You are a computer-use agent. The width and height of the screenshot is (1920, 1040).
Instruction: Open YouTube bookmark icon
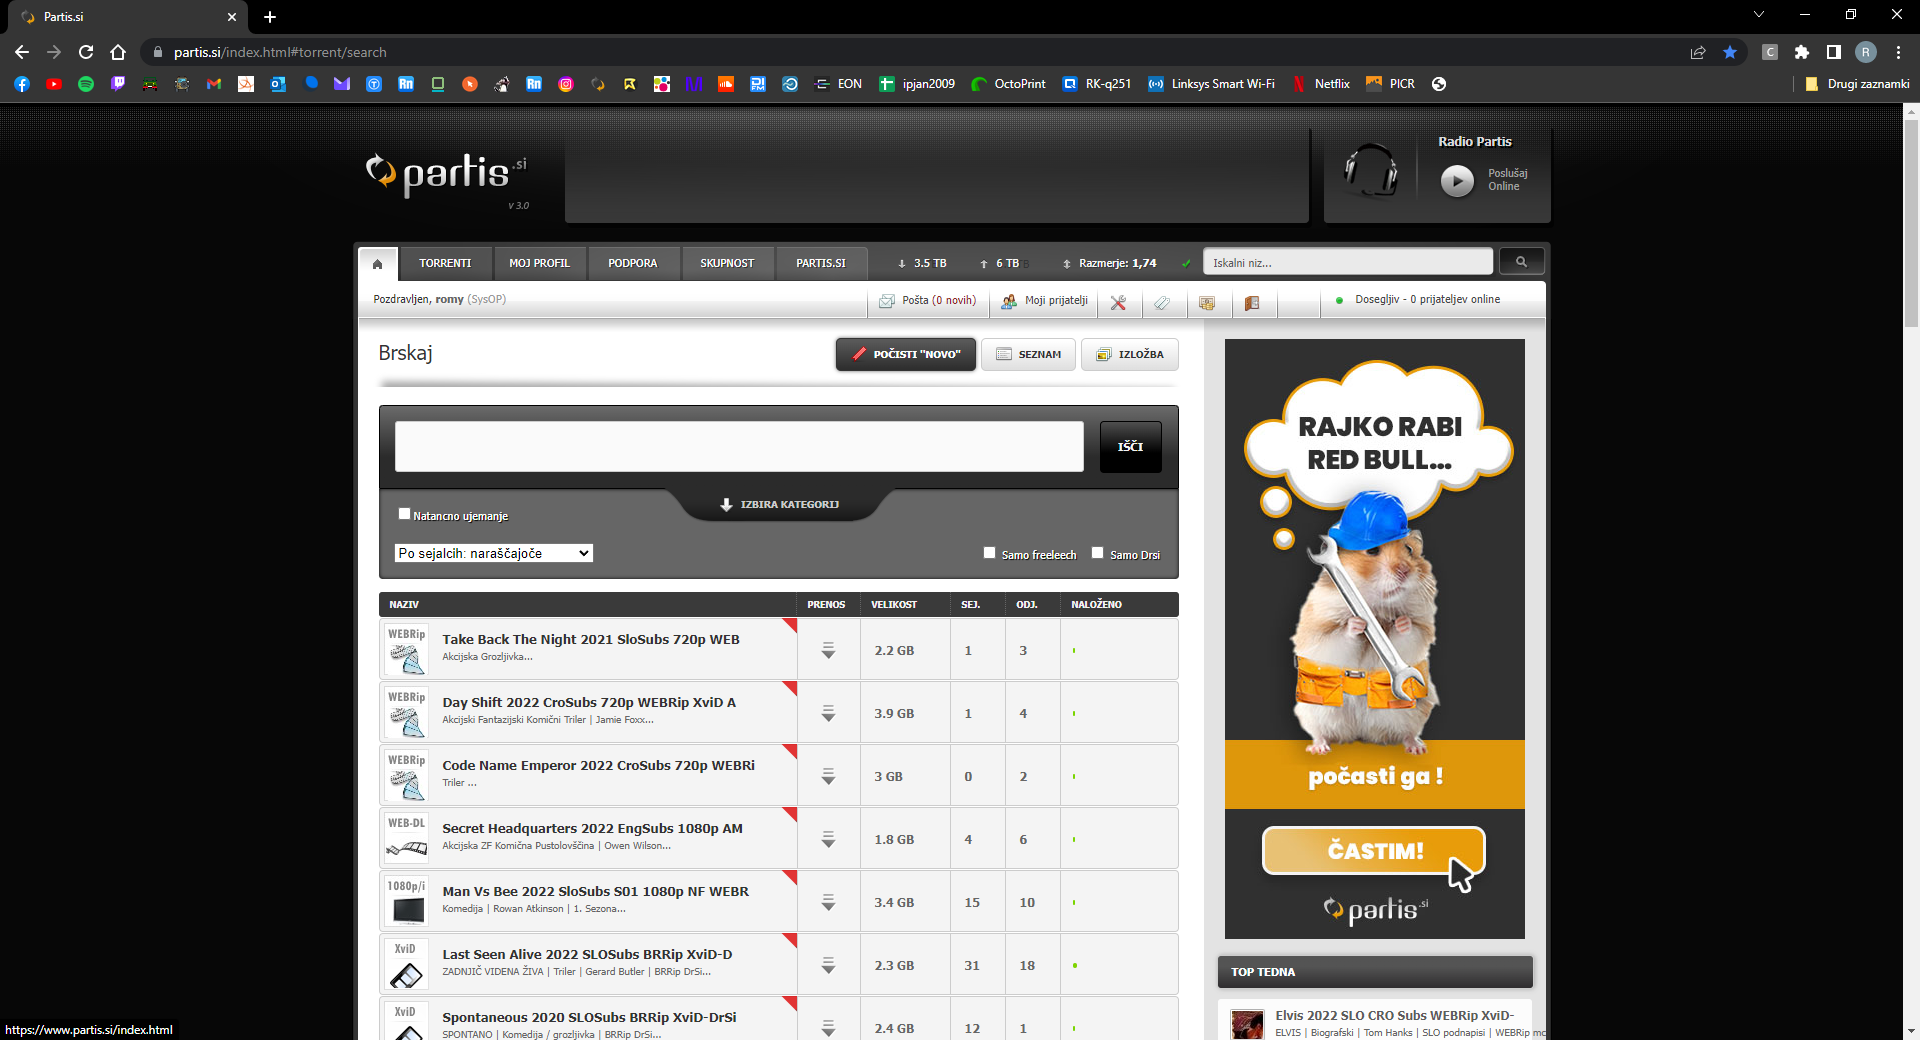[x=54, y=84]
